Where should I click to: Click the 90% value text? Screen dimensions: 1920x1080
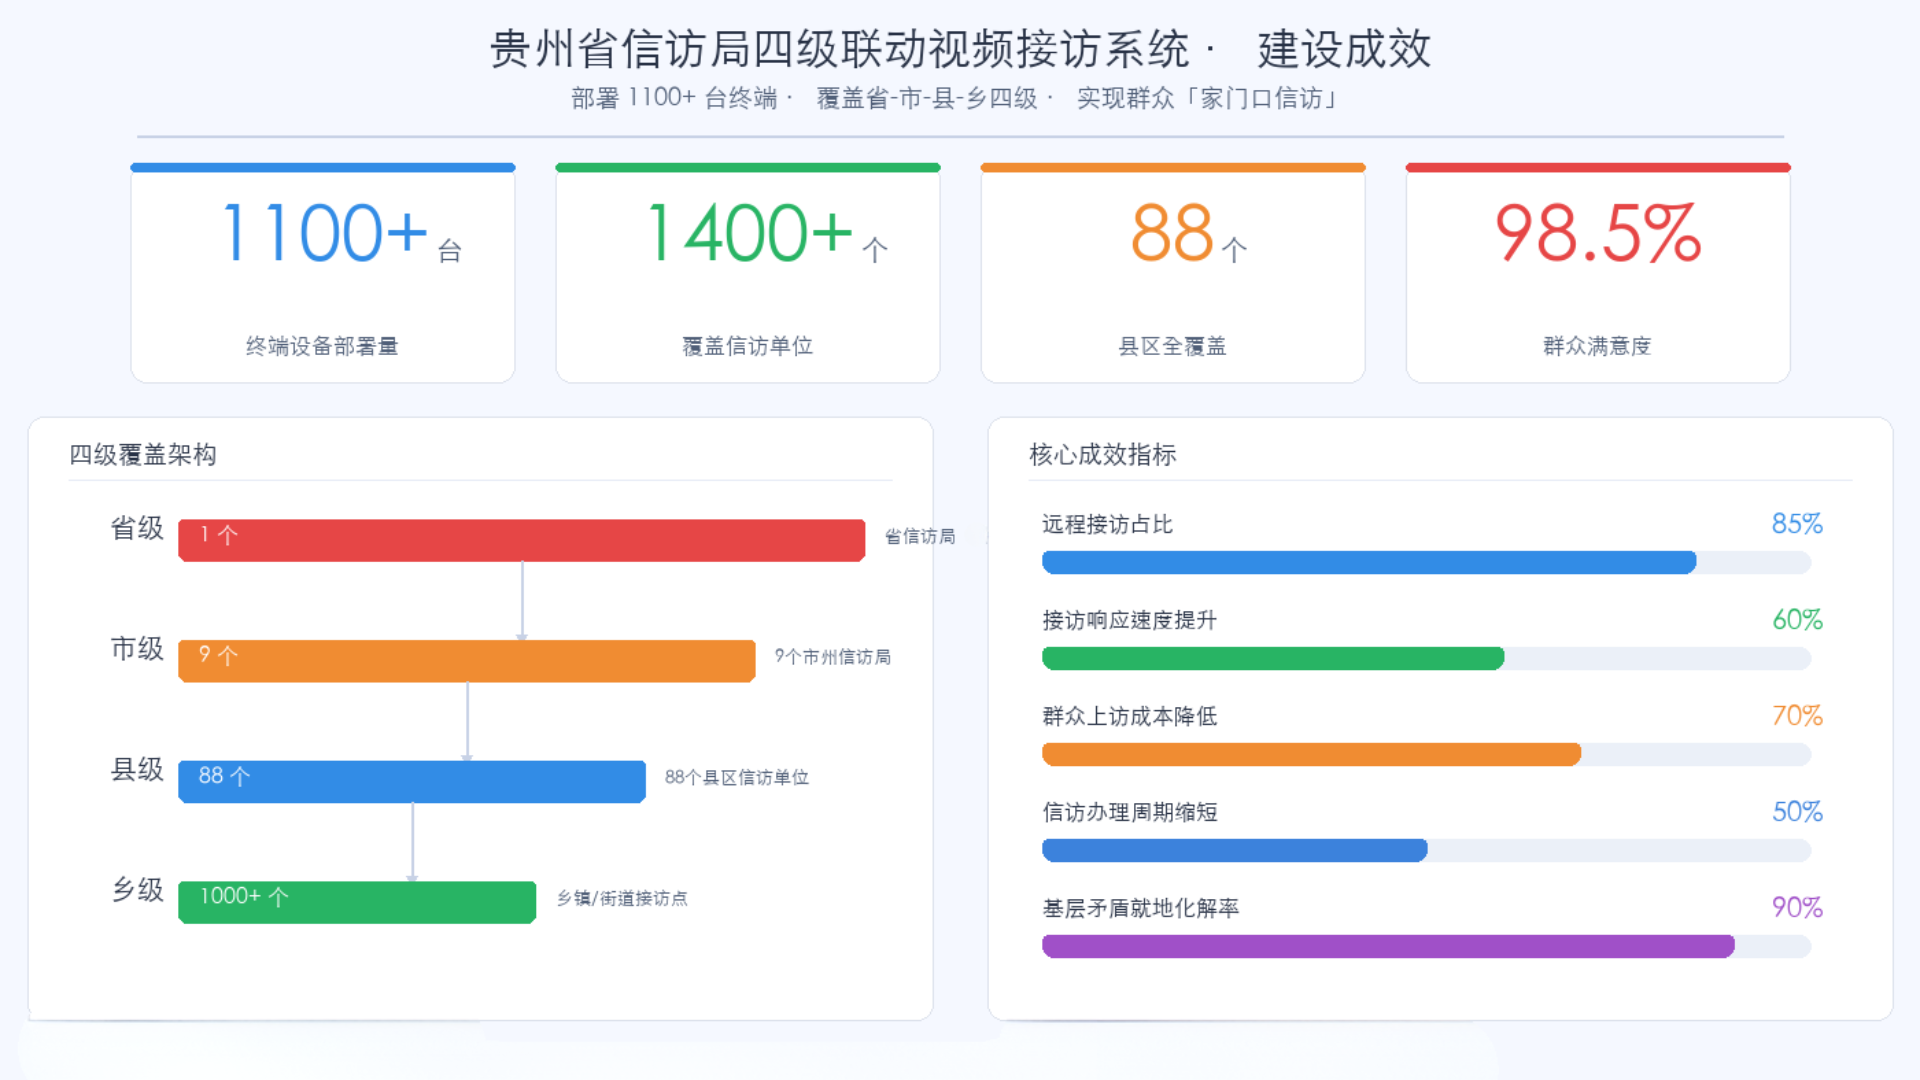point(1797,908)
